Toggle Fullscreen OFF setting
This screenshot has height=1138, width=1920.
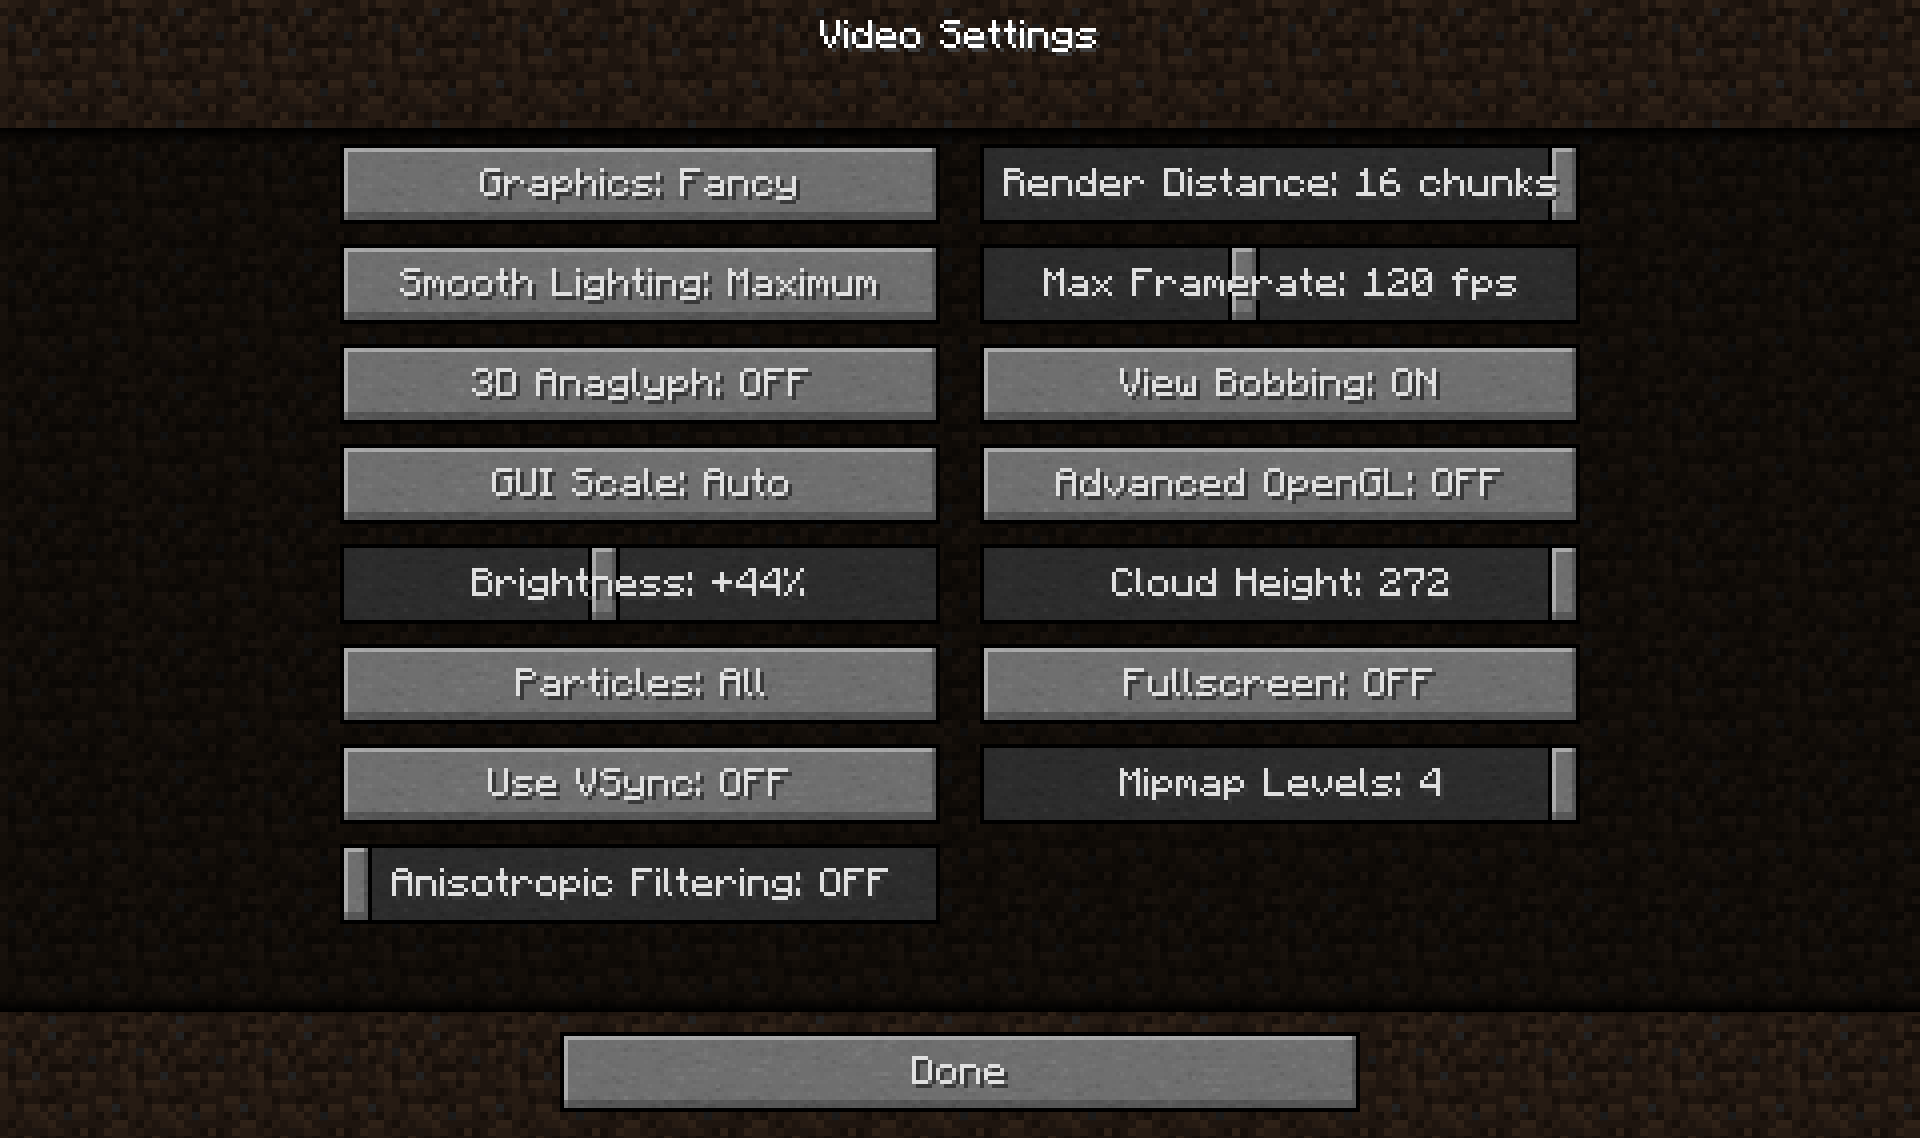1278,681
